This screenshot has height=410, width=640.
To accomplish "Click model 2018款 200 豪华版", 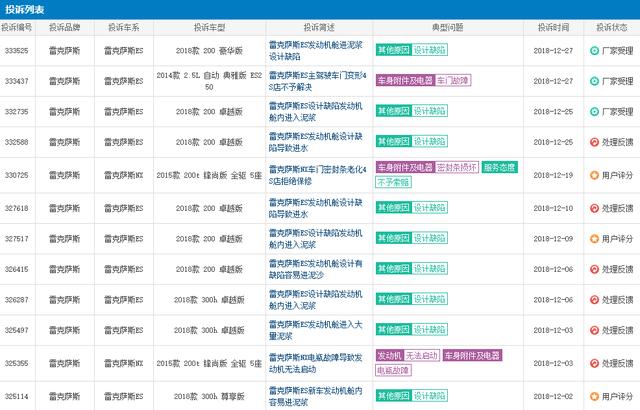I will click(209, 51).
